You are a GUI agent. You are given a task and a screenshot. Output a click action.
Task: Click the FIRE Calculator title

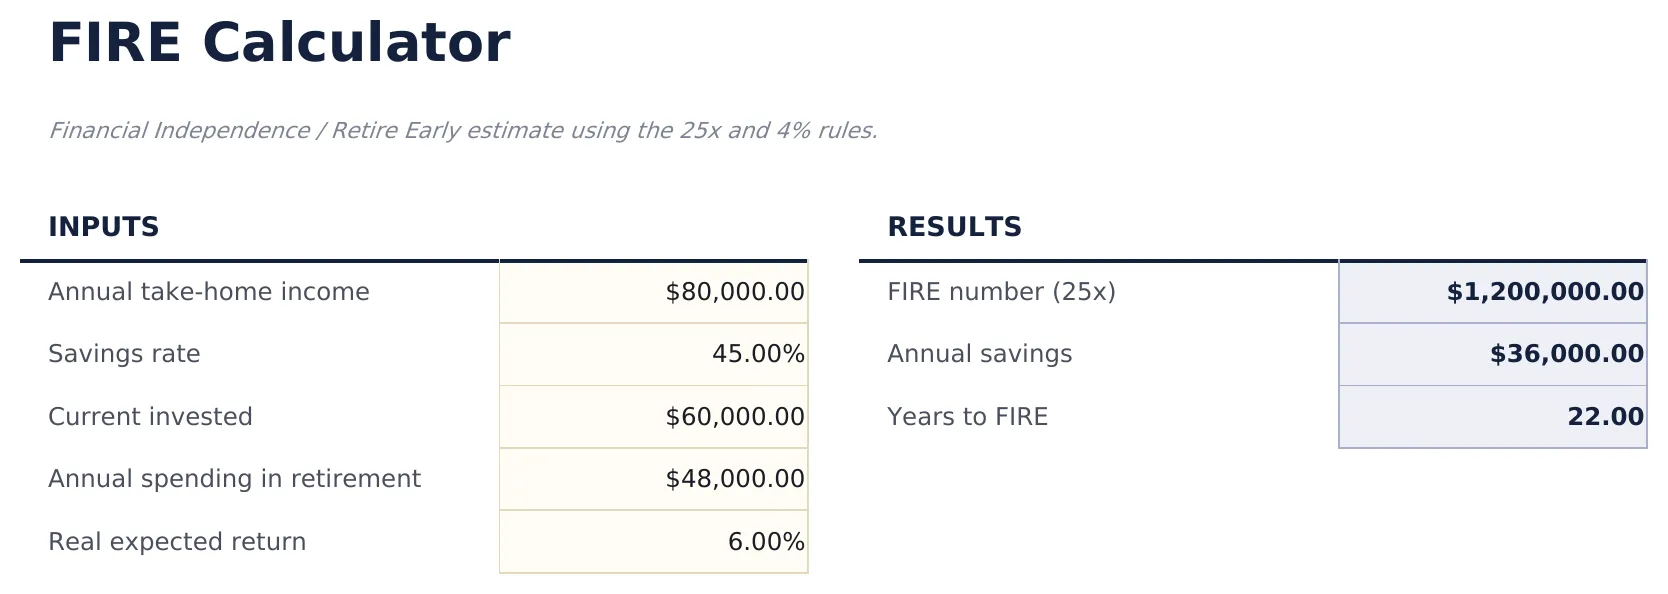pyautogui.click(x=280, y=42)
